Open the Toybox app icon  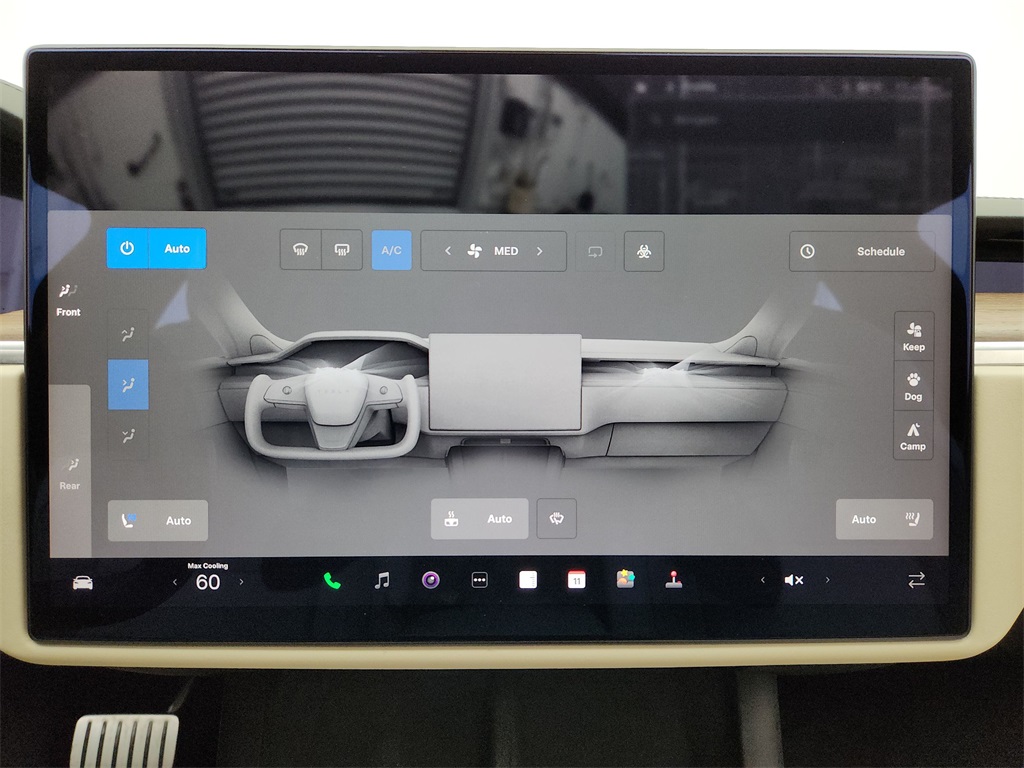click(626, 579)
